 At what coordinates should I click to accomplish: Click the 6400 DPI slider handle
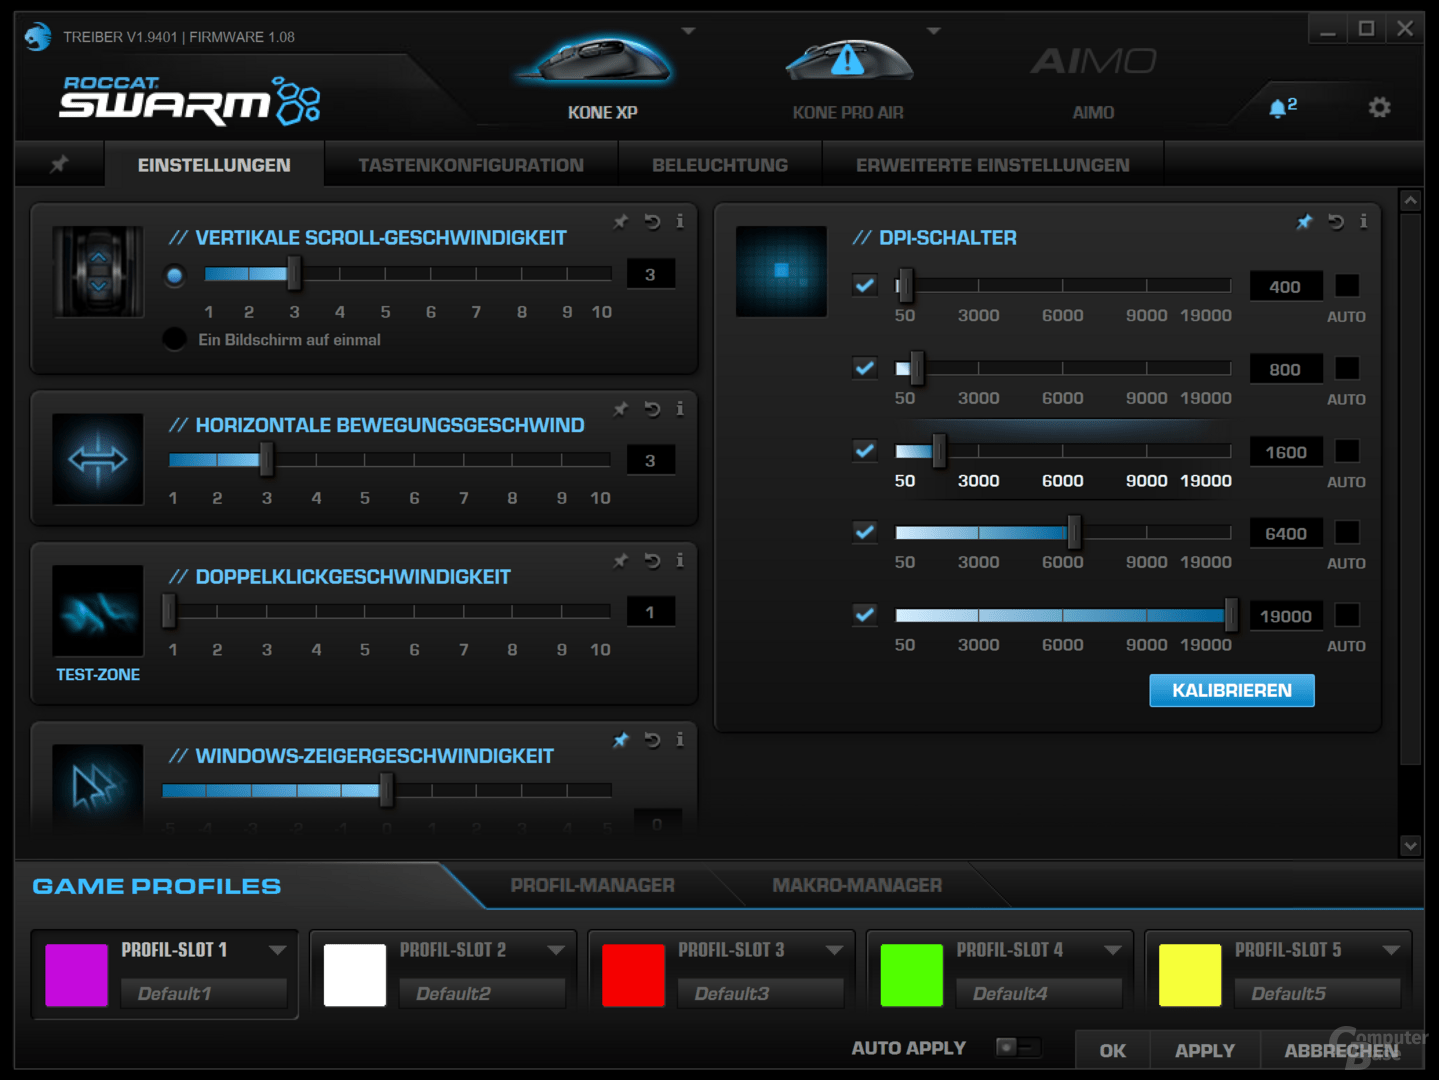pyautogui.click(x=1074, y=532)
